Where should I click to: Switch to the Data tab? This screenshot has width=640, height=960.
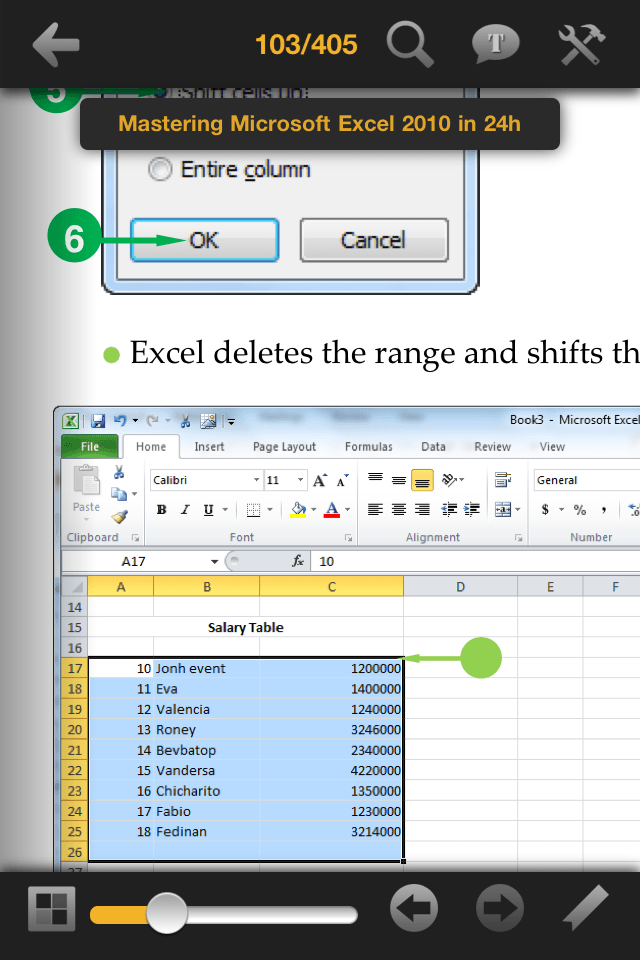click(x=433, y=446)
